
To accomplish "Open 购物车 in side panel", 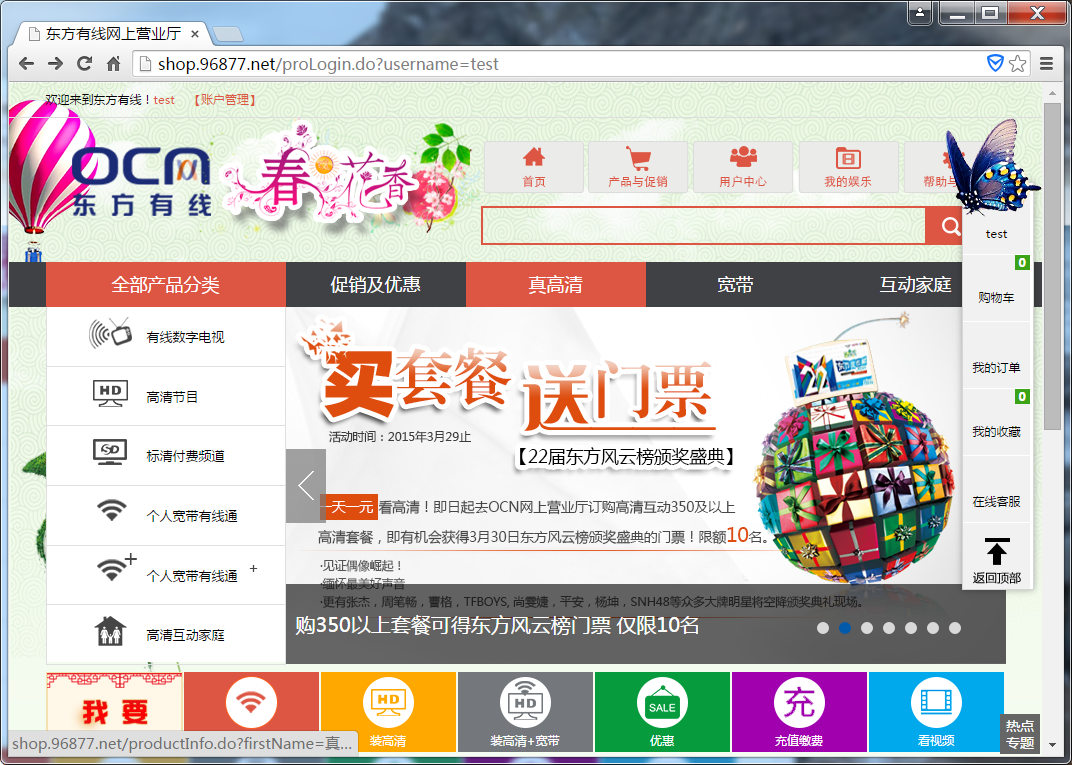I will 996,288.
